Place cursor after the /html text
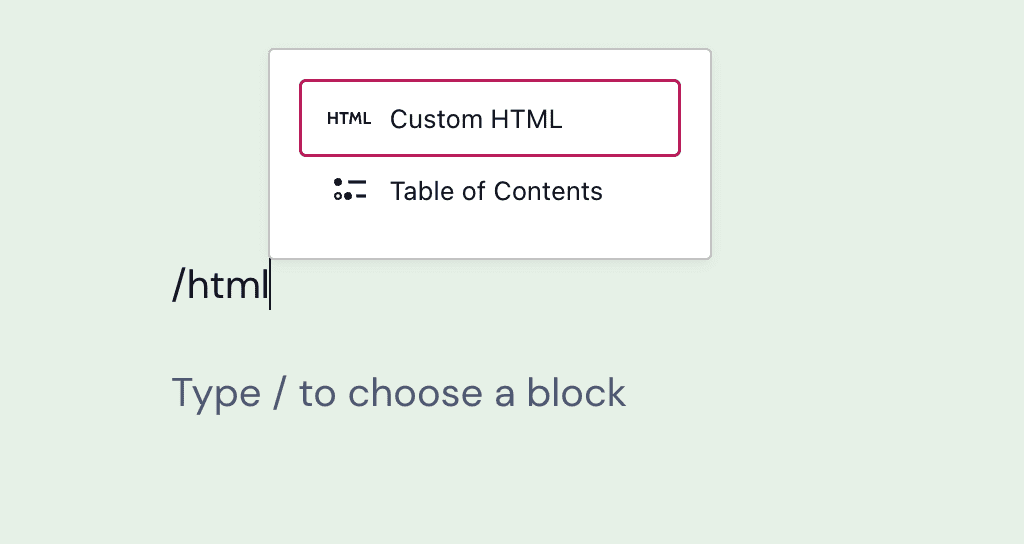This screenshot has width=1024, height=544. (x=270, y=286)
